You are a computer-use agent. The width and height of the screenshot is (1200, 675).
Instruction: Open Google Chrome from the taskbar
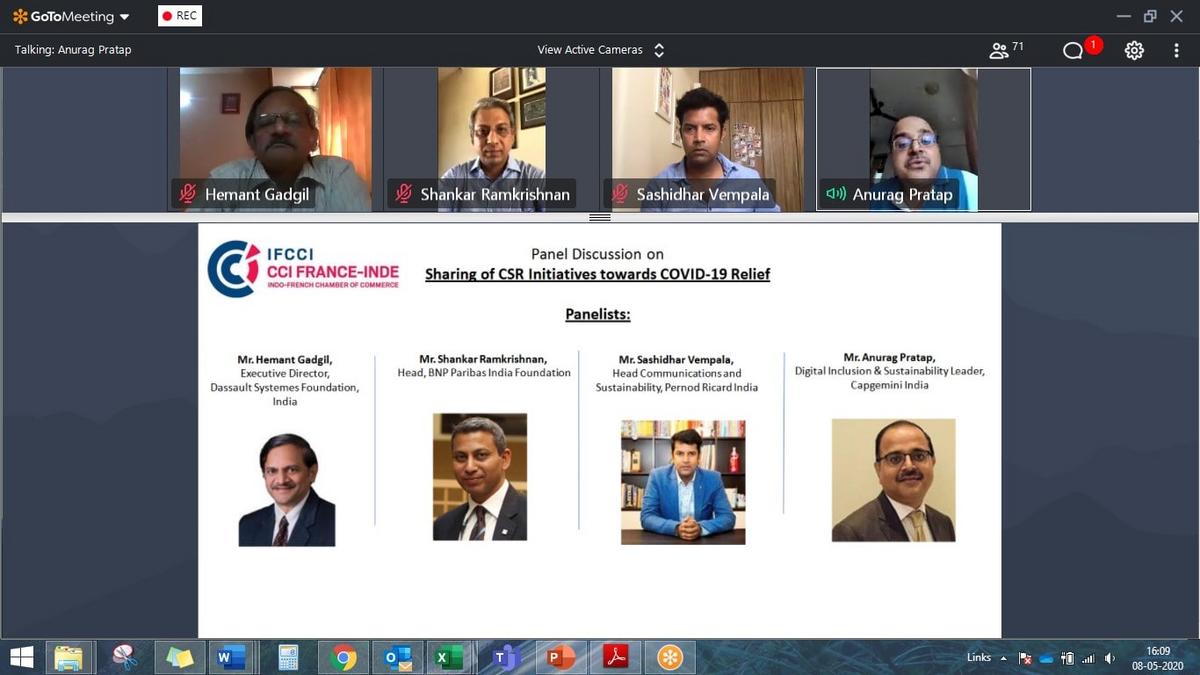(x=343, y=657)
